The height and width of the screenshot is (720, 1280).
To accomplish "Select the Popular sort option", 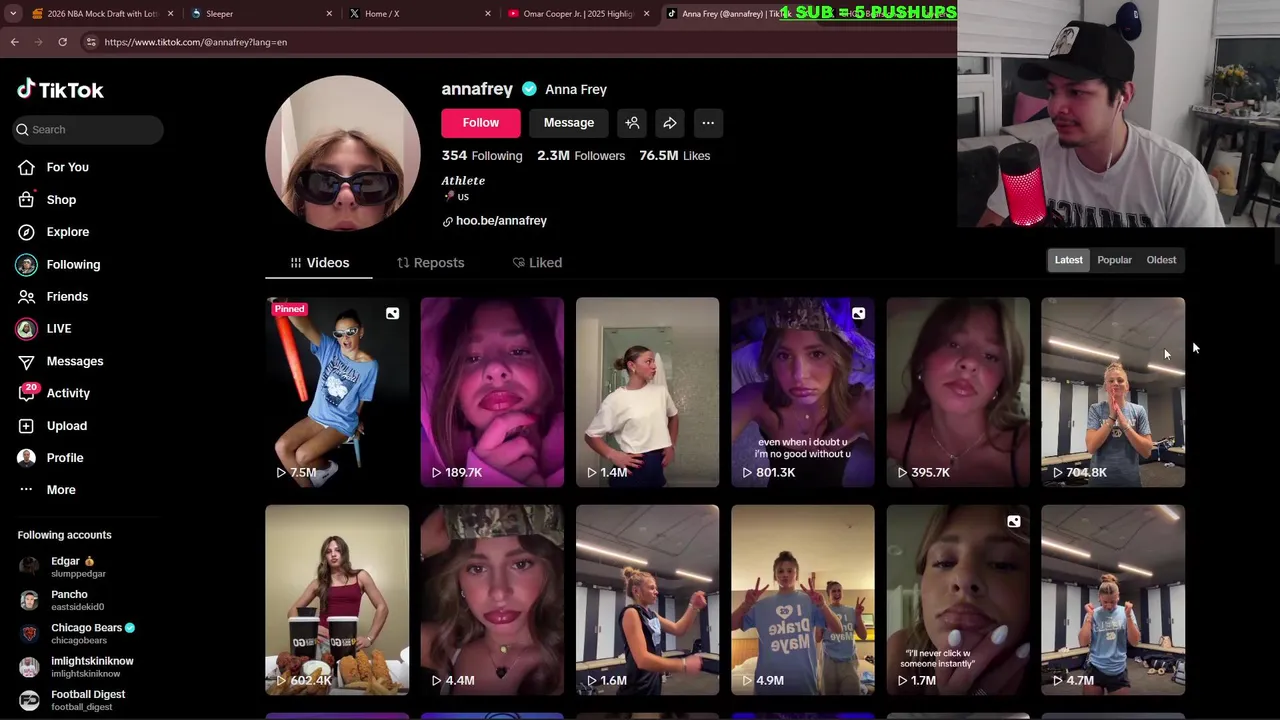I will coord(1114,260).
